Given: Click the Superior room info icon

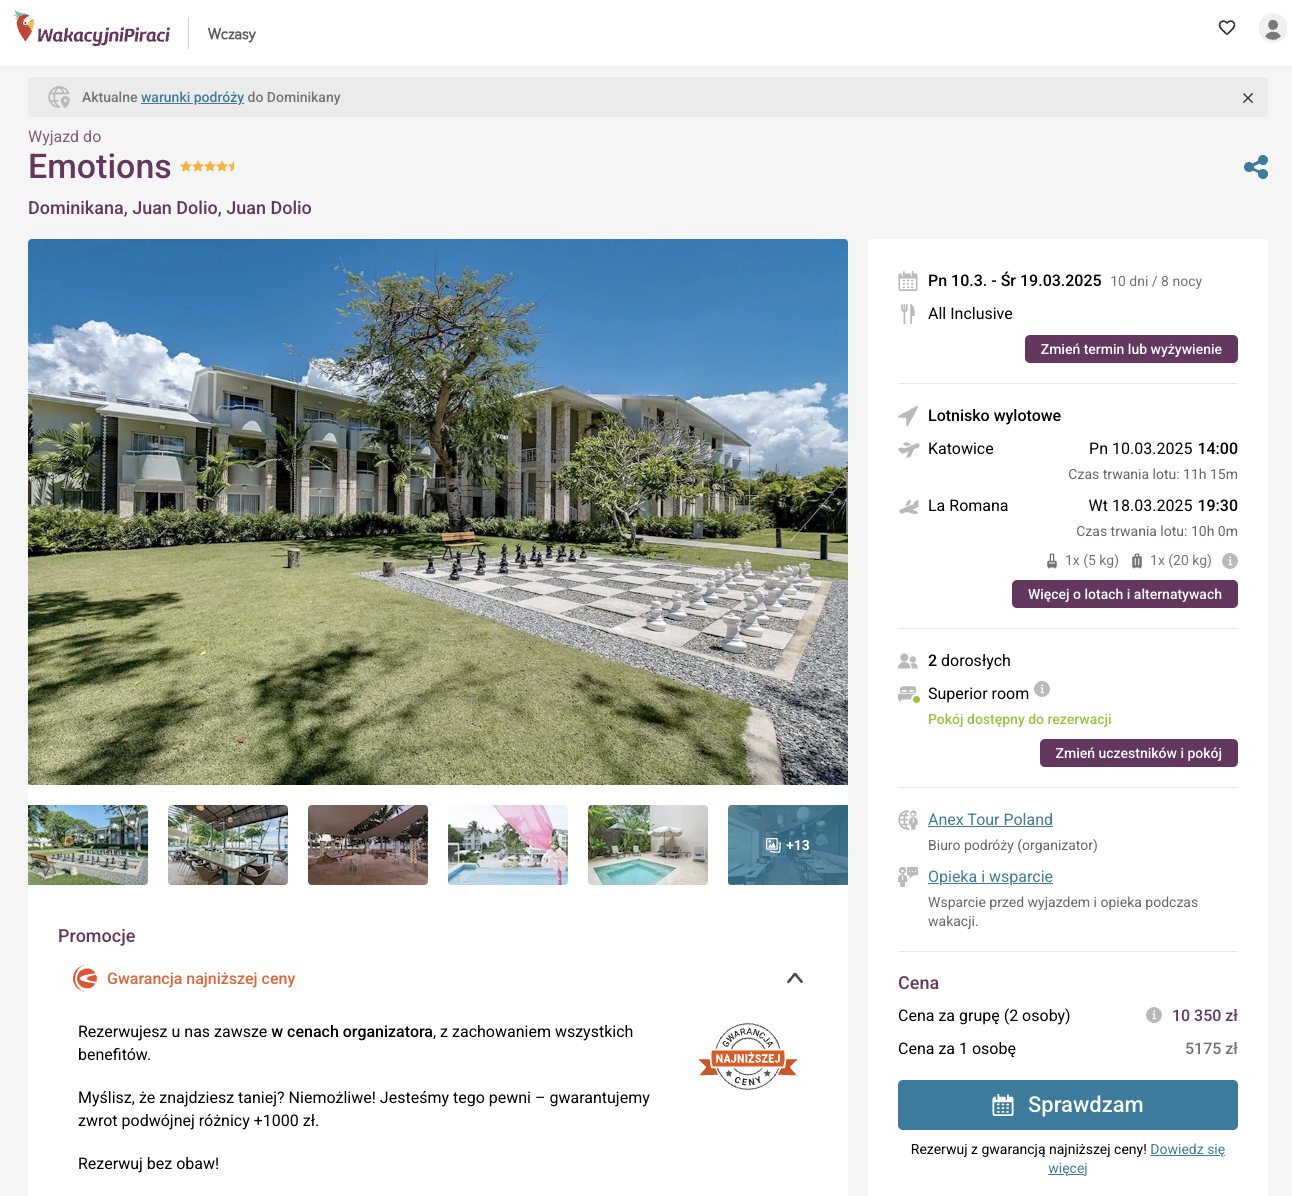Looking at the screenshot, I should point(1042,689).
